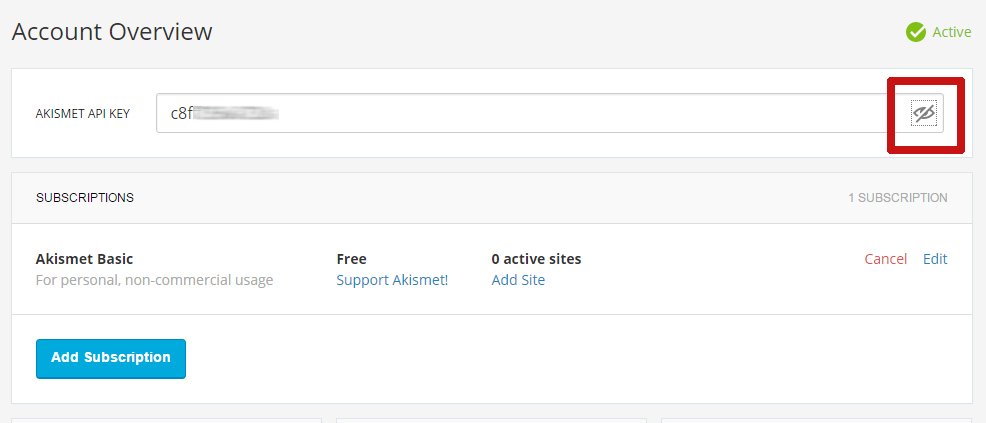Click the 0 active sites label
Screen dimensions: 986x423
(536, 259)
